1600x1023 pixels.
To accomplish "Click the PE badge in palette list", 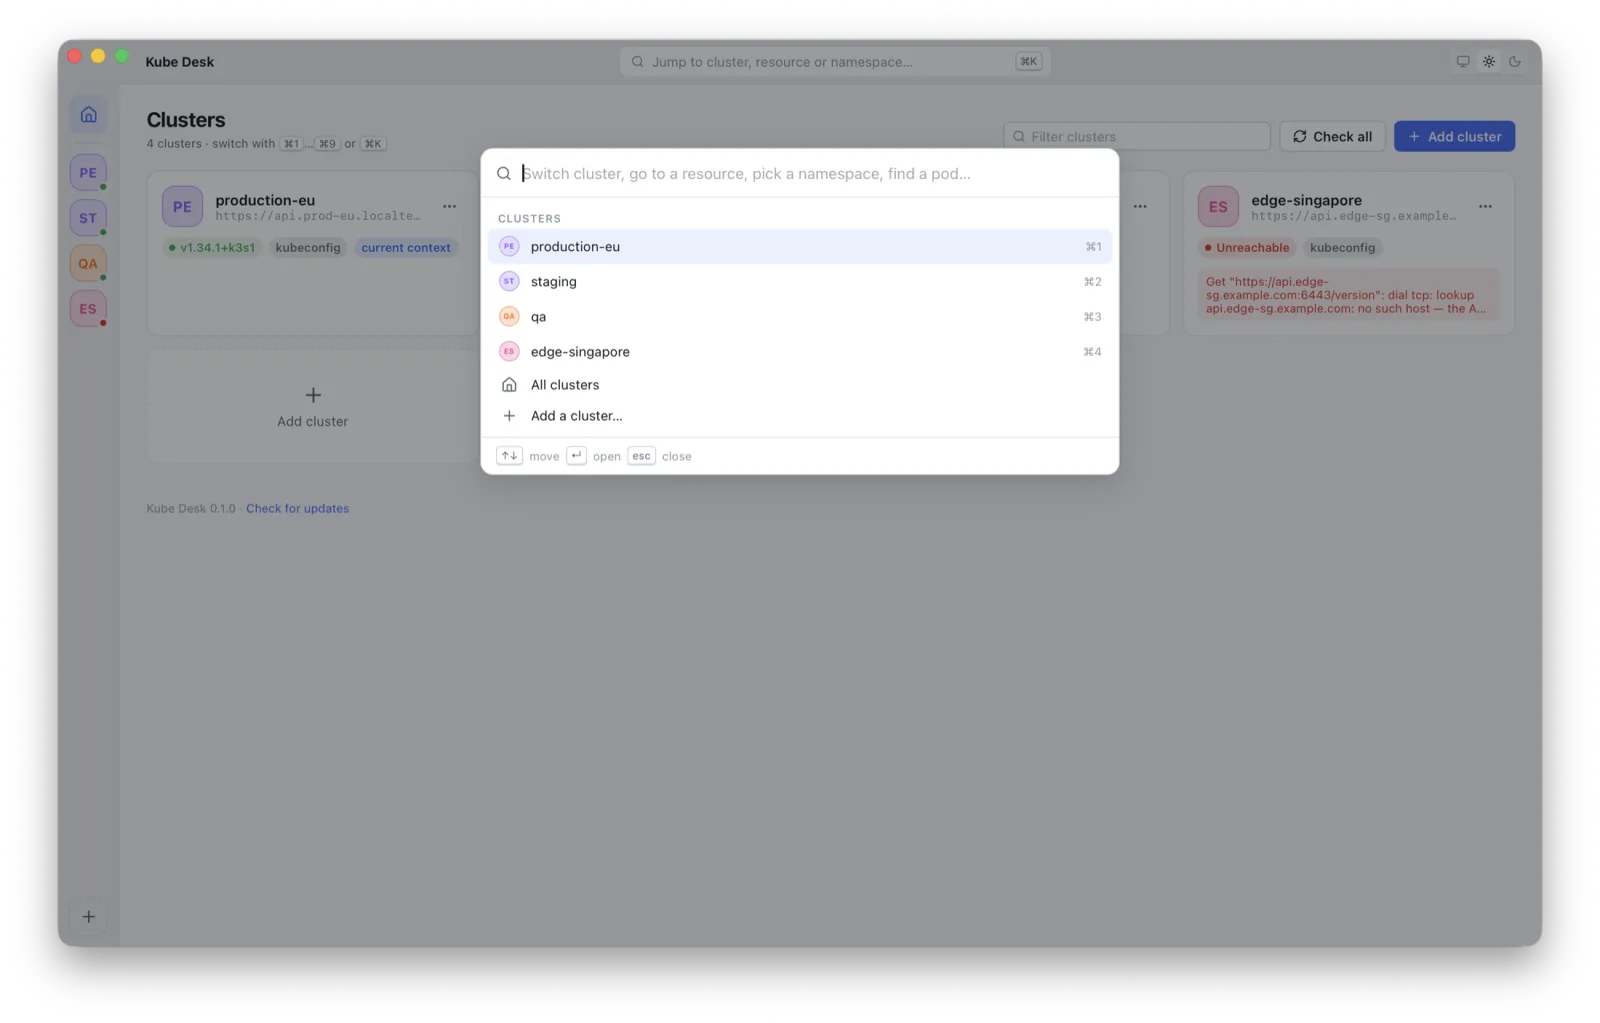I will point(509,246).
